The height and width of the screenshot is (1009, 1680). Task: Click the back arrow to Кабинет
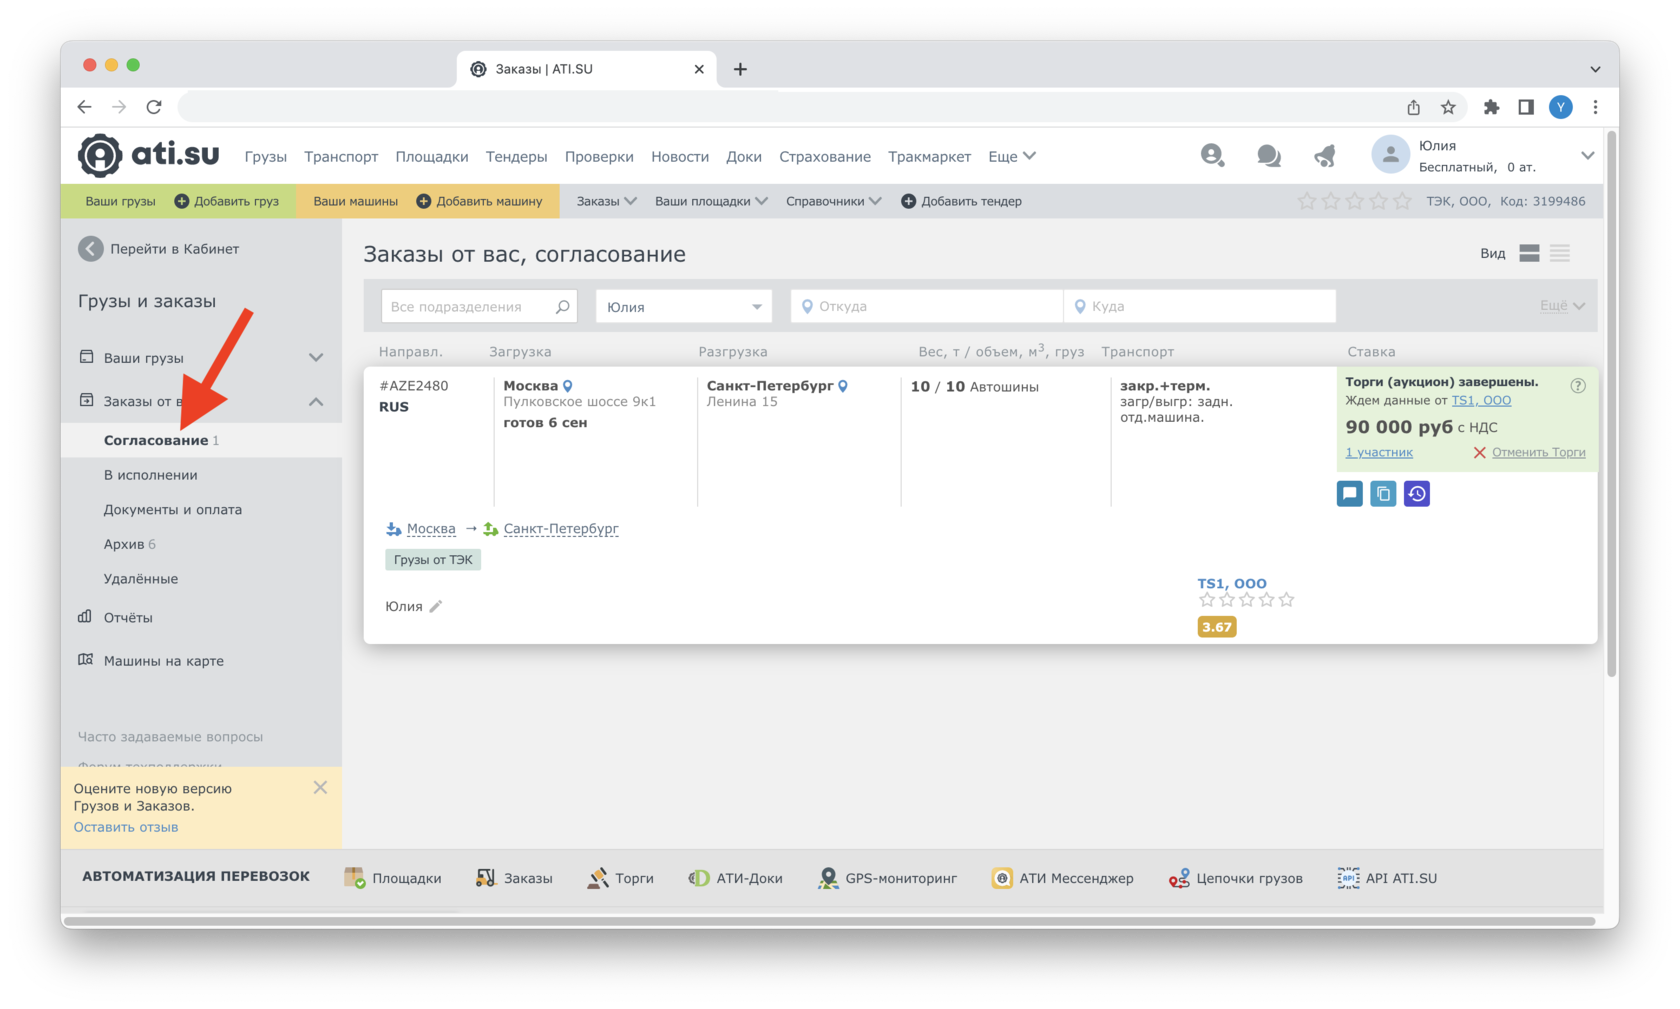click(x=91, y=249)
